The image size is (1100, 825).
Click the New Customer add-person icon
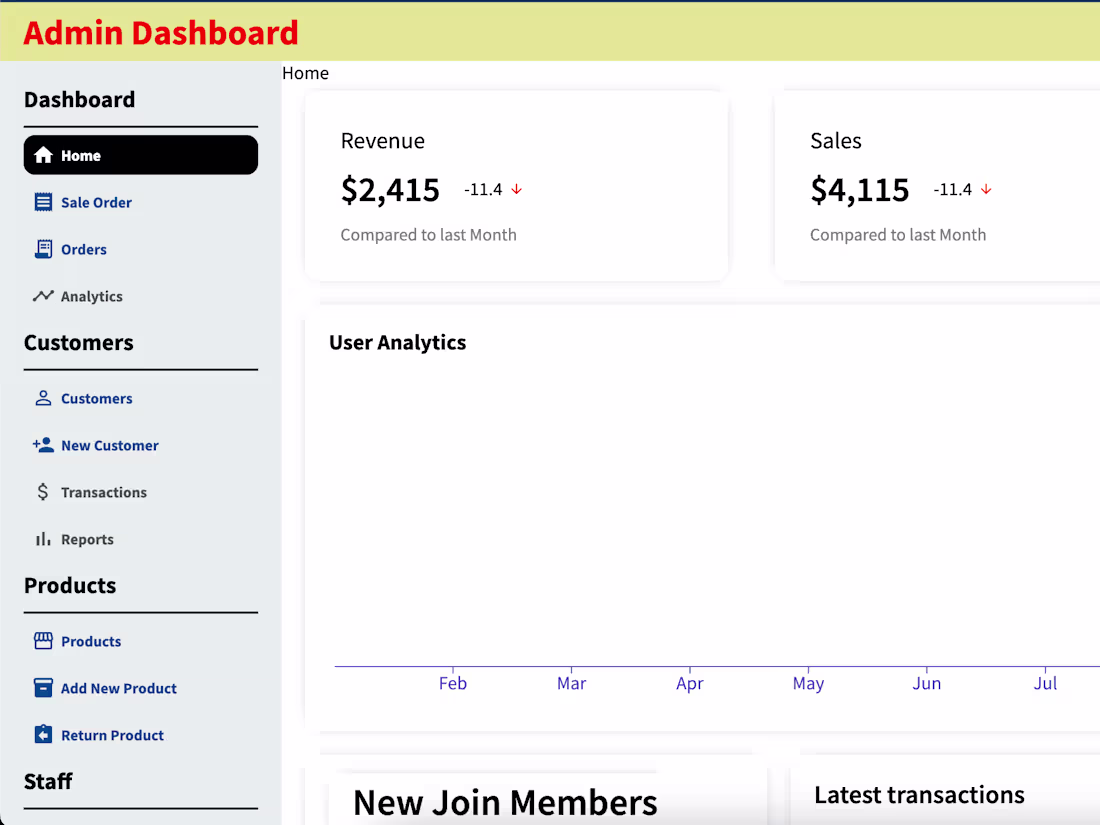pos(43,445)
